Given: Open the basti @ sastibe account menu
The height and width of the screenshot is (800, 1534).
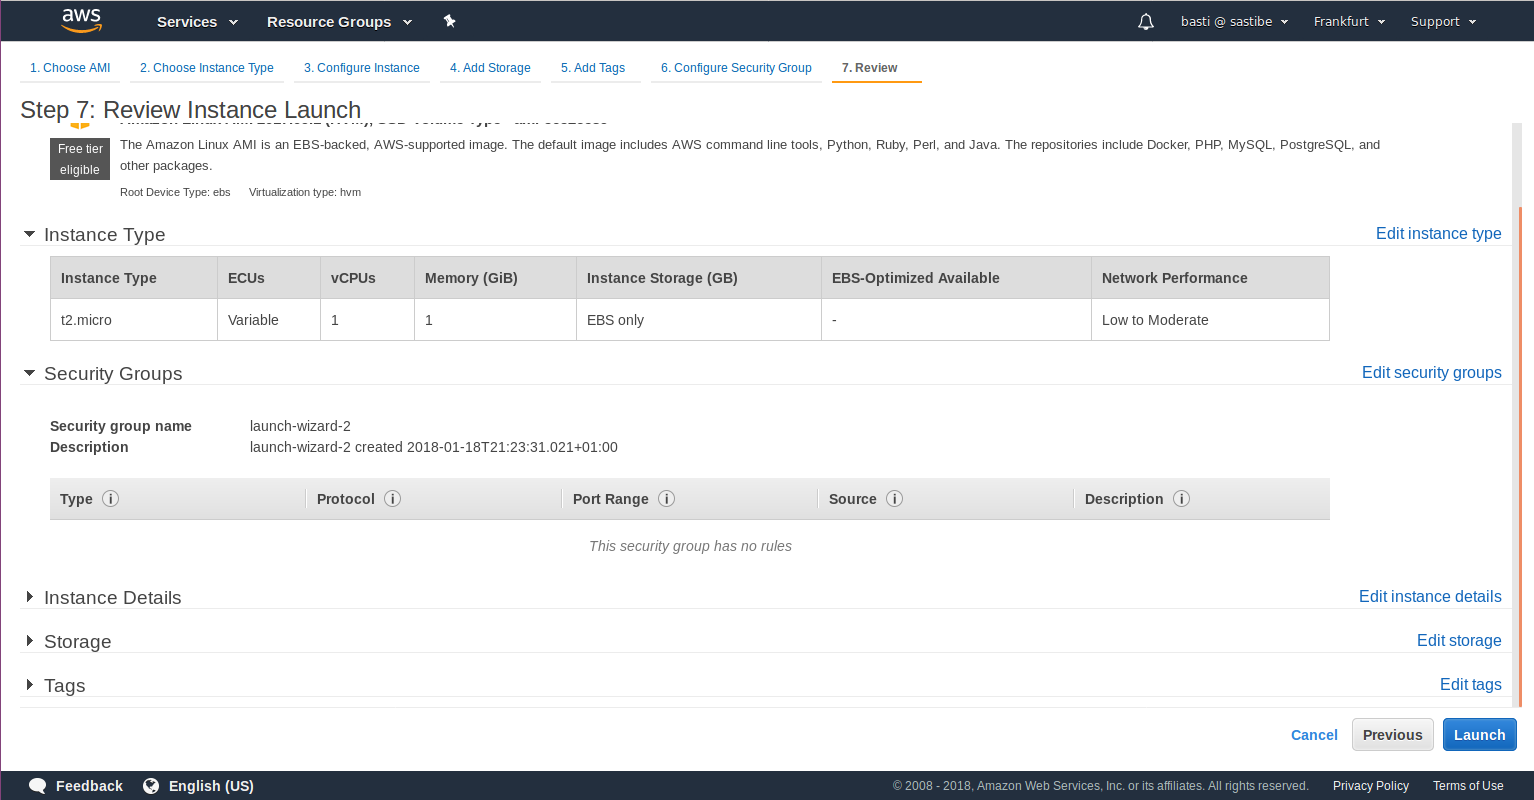Looking at the screenshot, I should 1234,21.
